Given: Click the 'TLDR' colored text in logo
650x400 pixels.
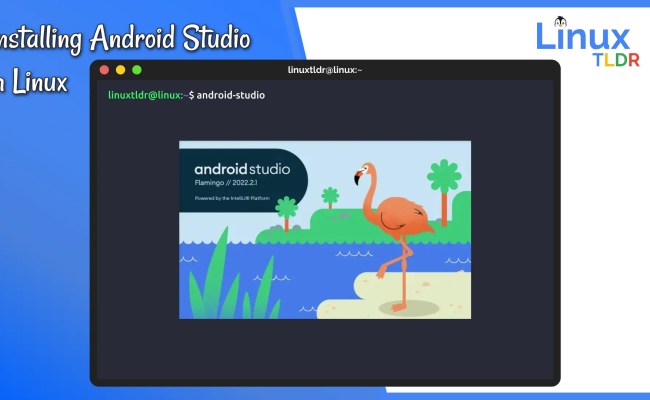Looking at the screenshot, I should (x=616, y=60).
